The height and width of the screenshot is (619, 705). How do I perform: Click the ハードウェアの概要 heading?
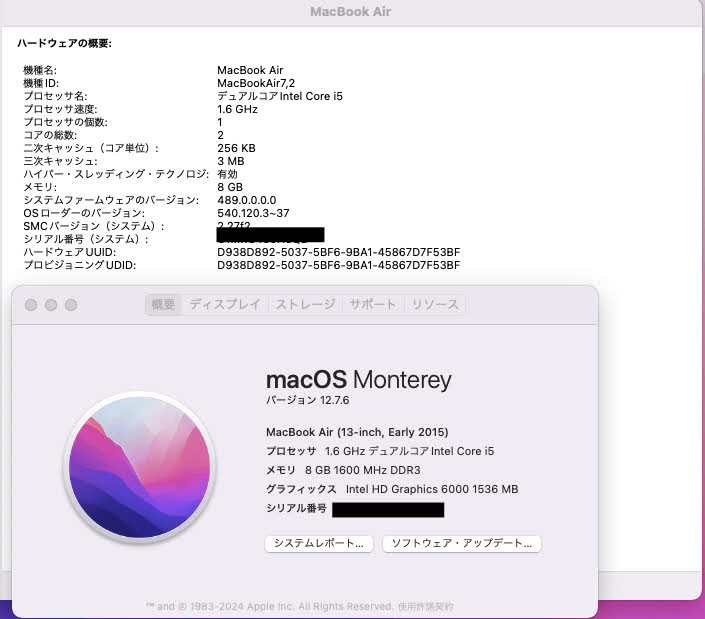coord(64,43)
